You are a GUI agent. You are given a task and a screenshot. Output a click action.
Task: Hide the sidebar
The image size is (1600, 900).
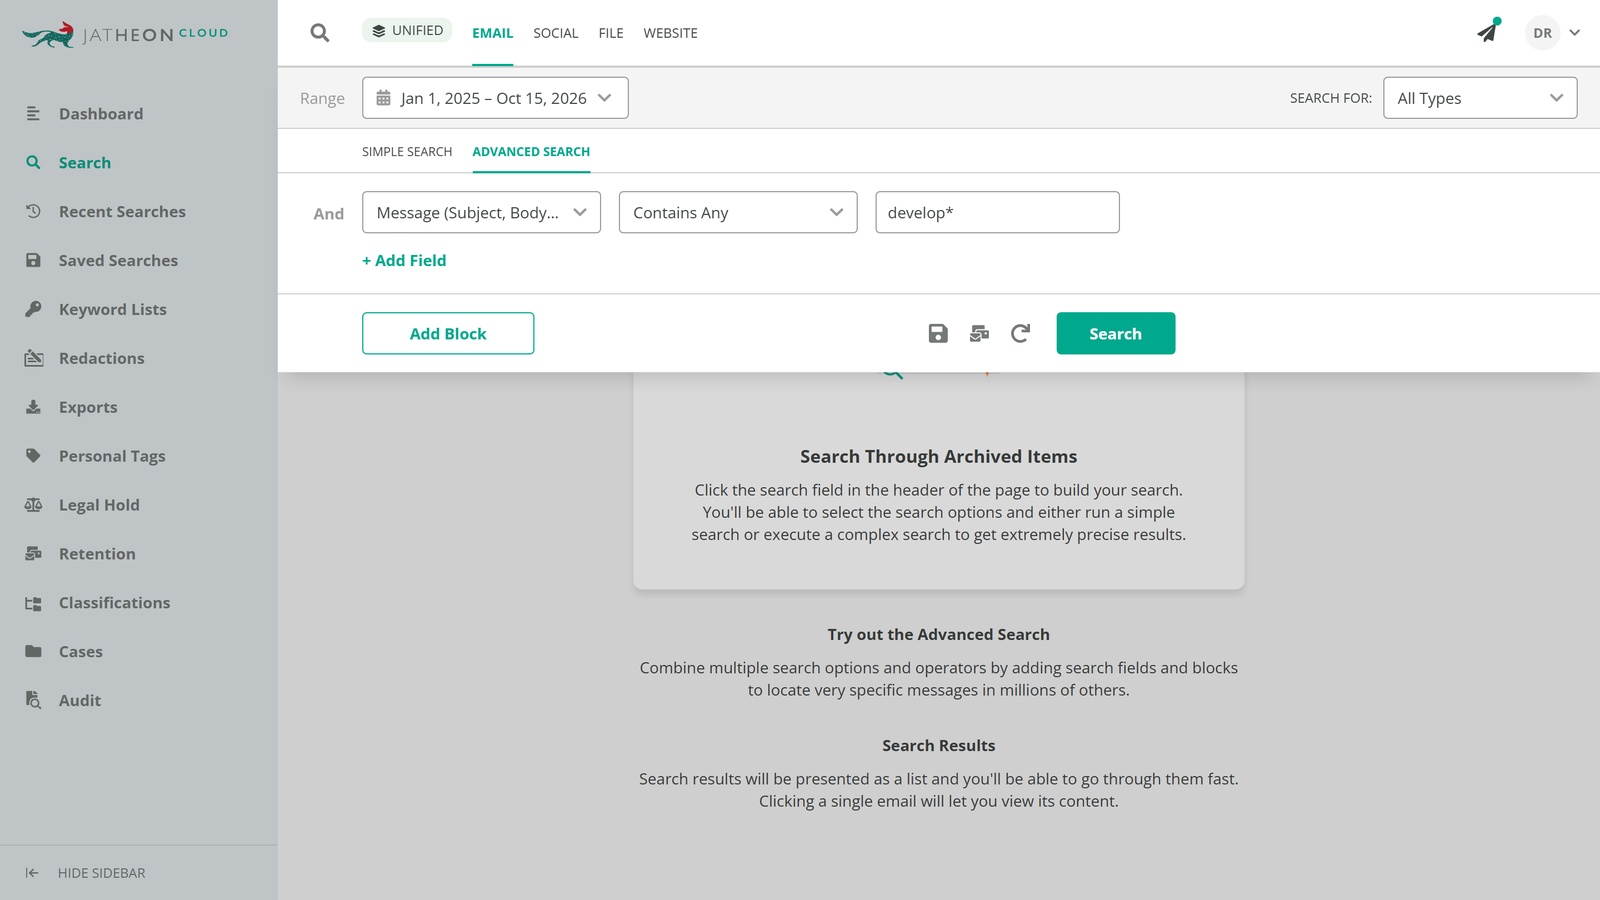coord(86,873)
